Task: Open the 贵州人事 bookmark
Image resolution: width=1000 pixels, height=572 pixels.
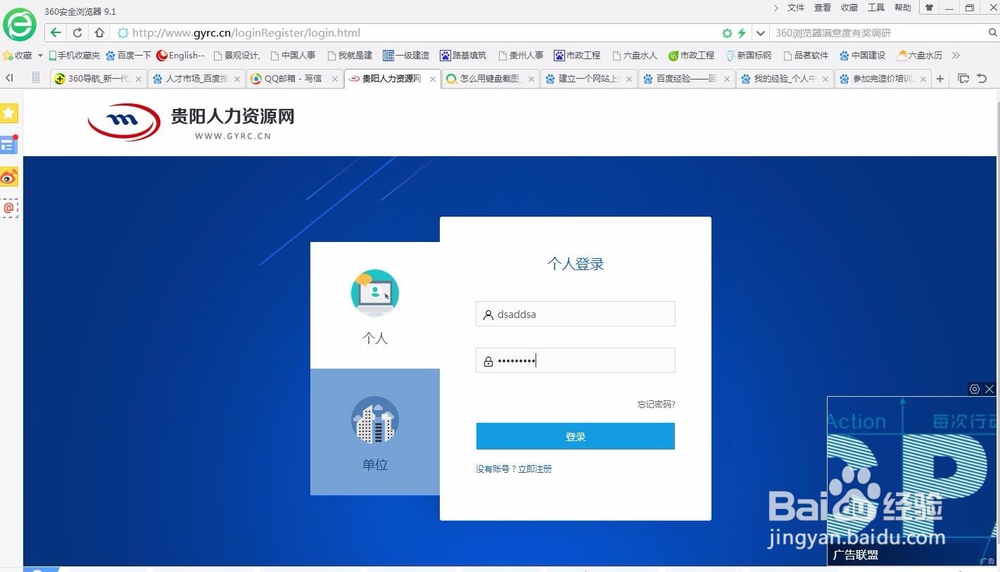Action: point(521,55)
